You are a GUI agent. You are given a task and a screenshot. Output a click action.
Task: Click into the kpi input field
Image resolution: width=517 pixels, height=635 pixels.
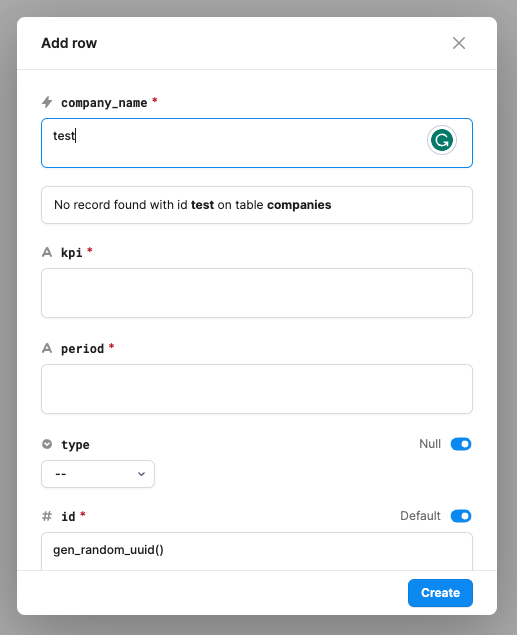tap(257, 293)
